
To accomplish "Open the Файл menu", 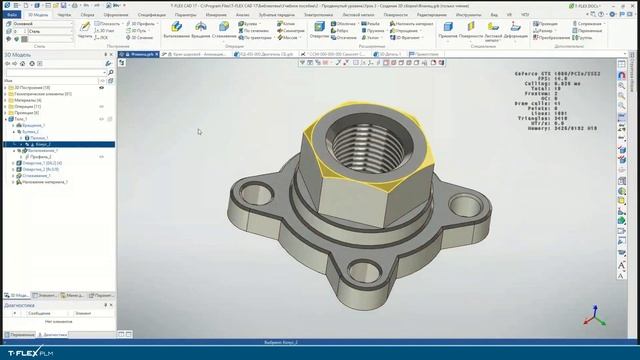I will click(x=12, y=15).
